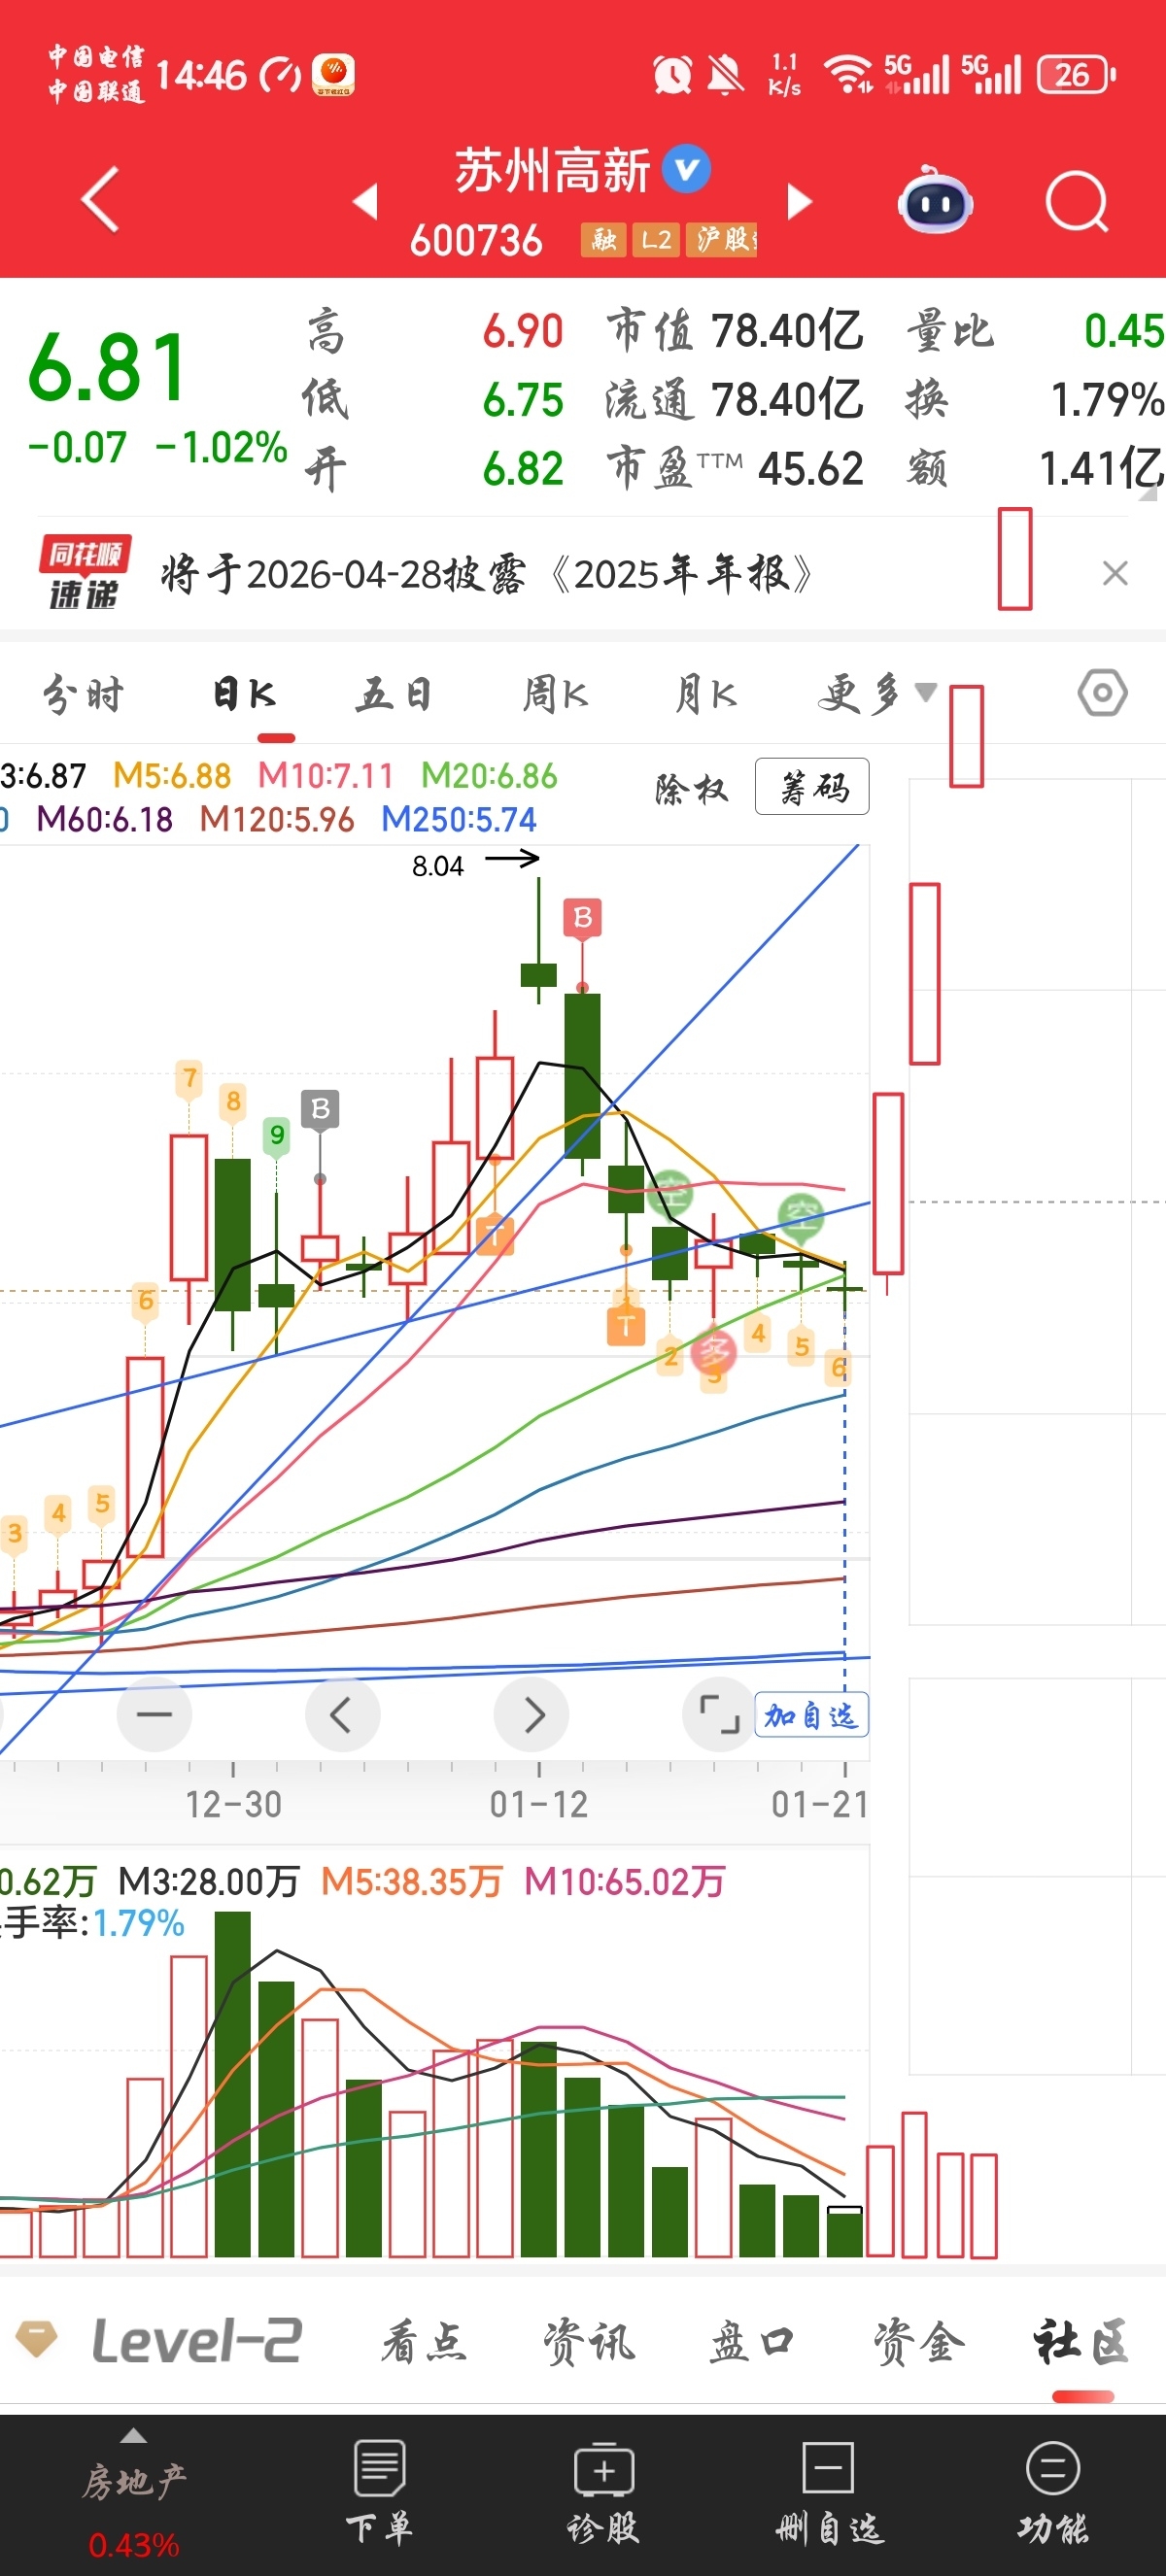This screenshot has width=1166, height=2576.
Task: Tap the orange T marker below candles
Action: pyautogui.click(x=626, y=1325)
